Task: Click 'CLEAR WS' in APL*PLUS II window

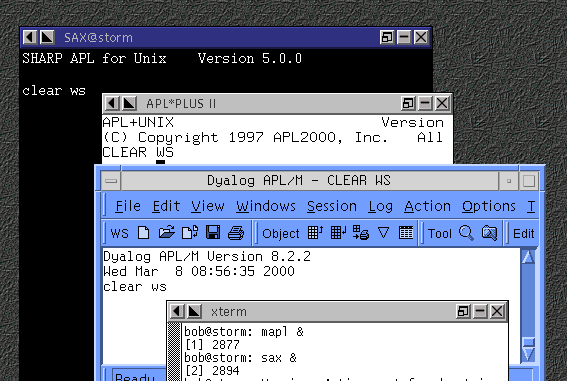Action: point(138,152)
